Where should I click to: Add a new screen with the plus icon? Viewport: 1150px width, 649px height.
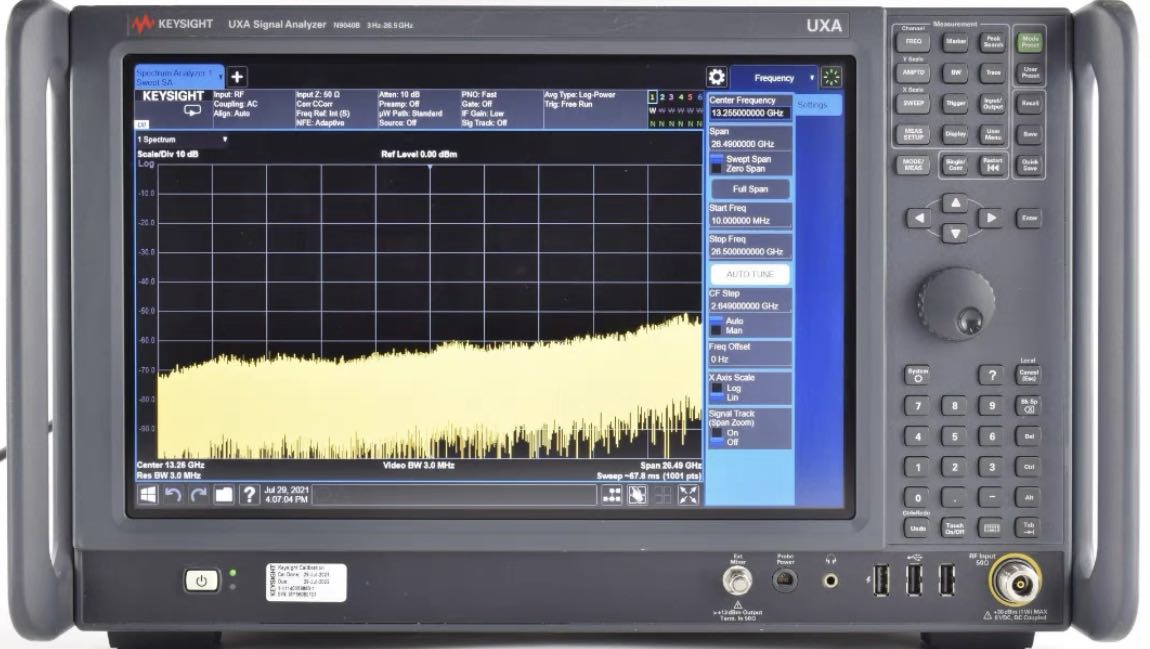(x=237, y=77)
